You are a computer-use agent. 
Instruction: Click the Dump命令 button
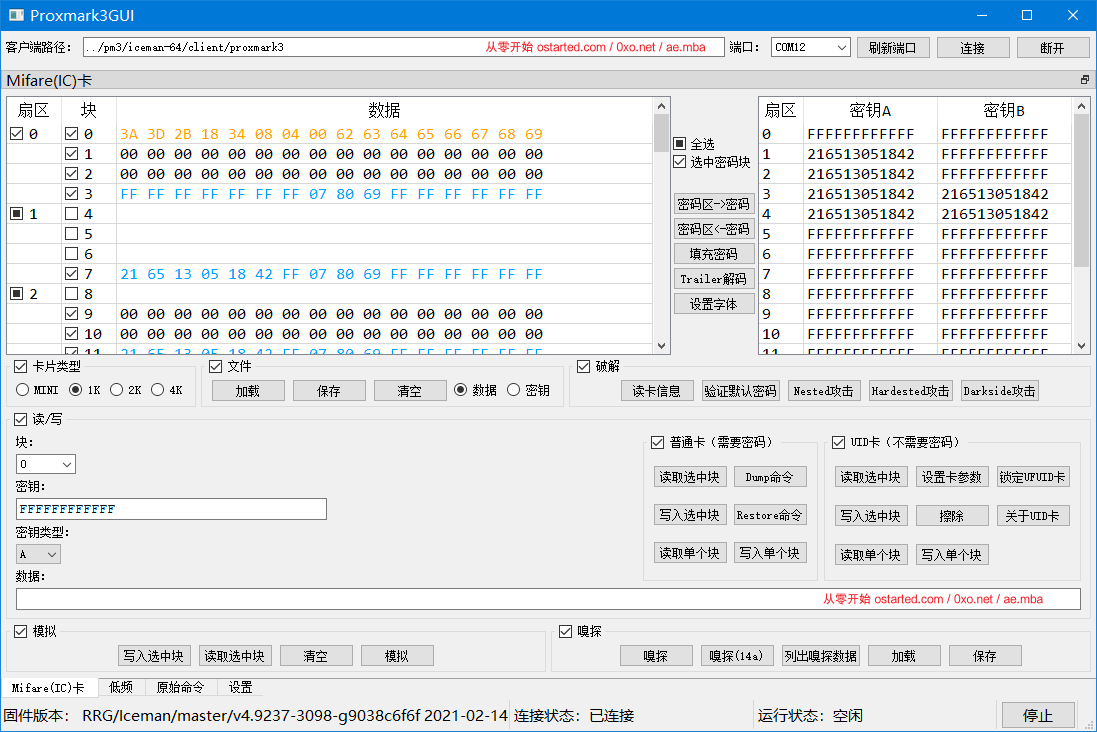pyautogui.click(x=770, y=477)
